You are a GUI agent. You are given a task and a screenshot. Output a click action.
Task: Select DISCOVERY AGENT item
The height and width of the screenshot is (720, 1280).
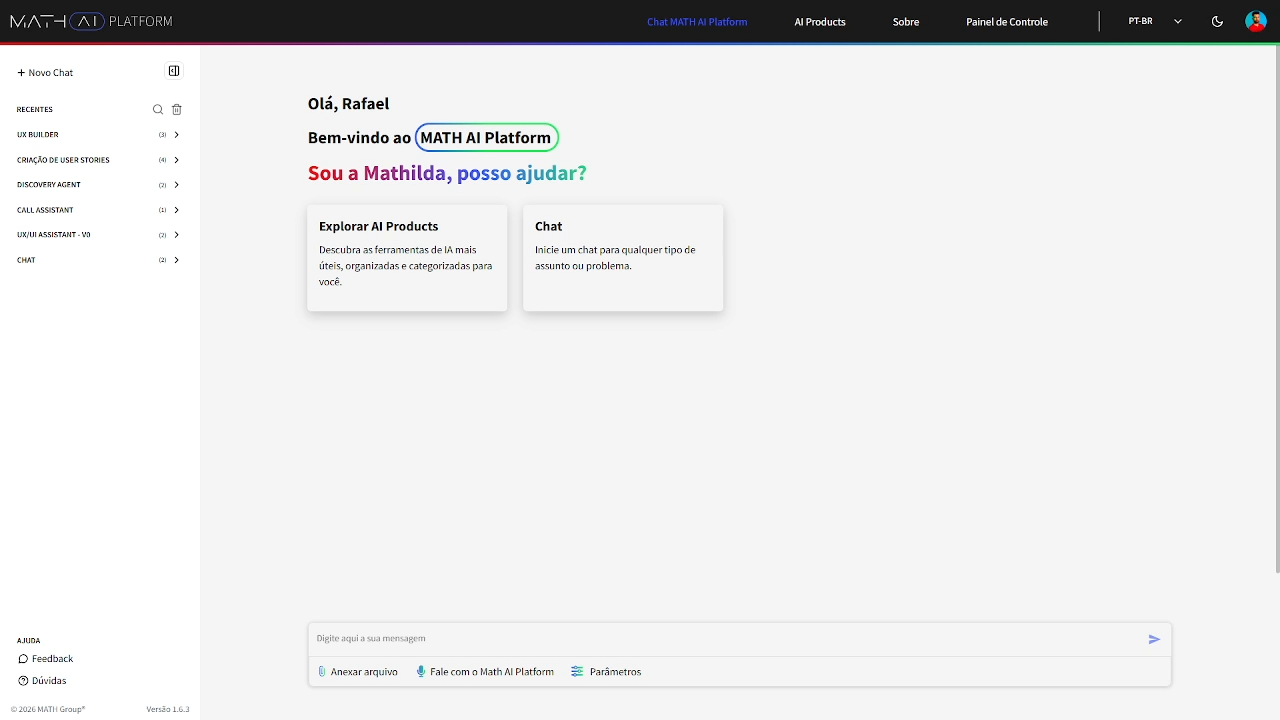coord(49,185)
